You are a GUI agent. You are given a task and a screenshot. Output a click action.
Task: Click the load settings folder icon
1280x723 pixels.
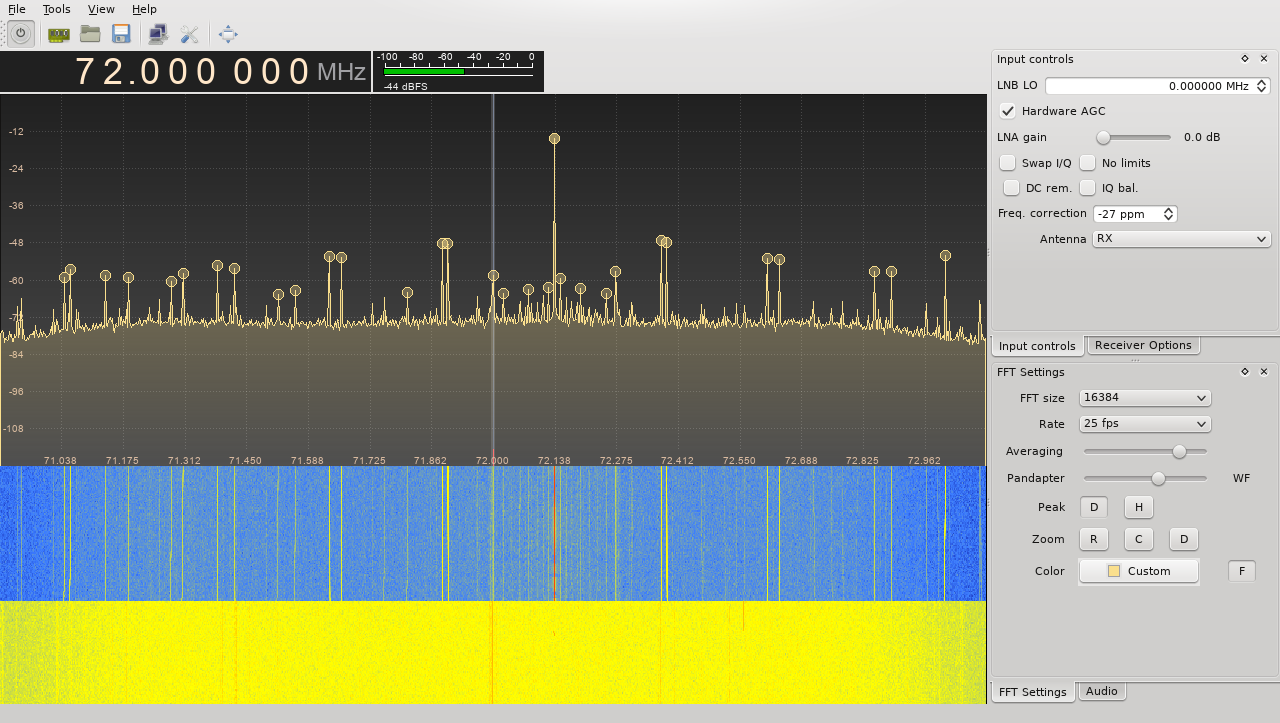point(89,33)
